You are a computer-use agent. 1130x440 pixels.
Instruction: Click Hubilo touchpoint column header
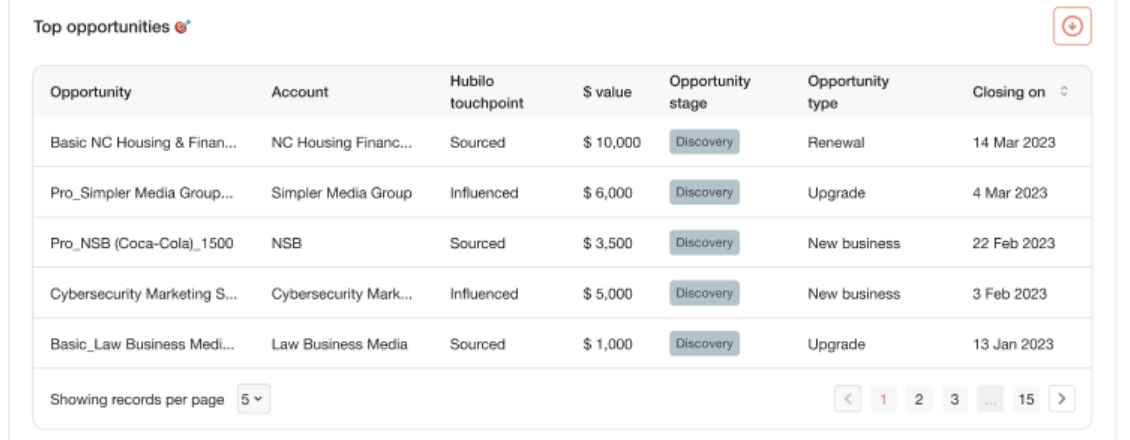486,91
